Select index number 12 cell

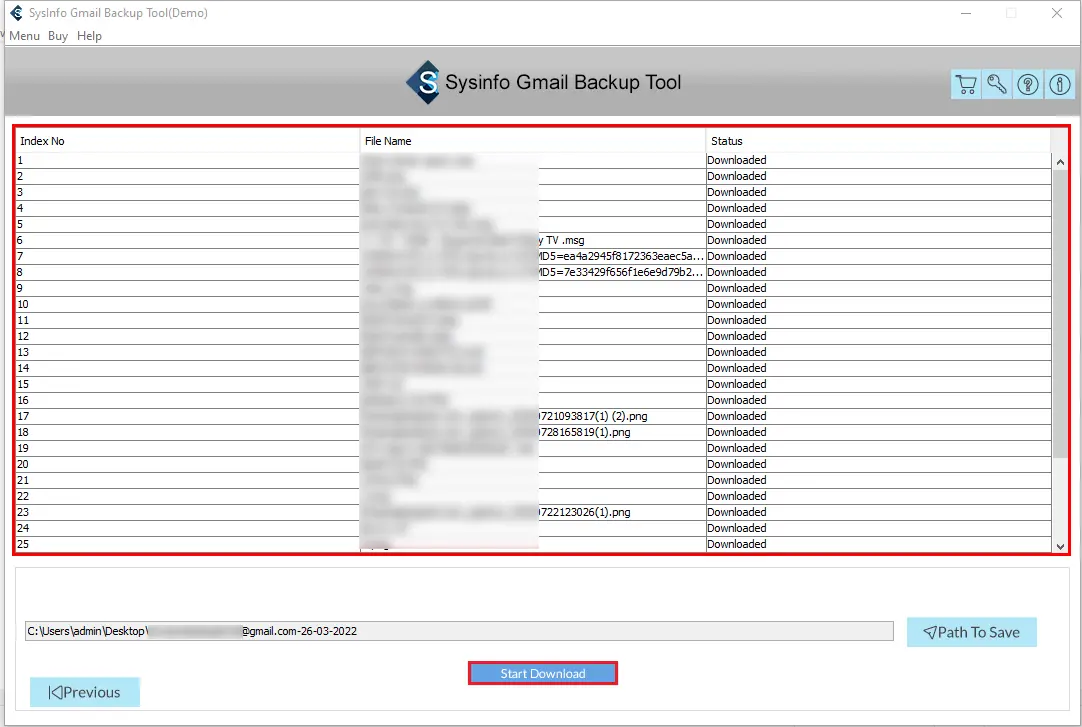[187, 336]
